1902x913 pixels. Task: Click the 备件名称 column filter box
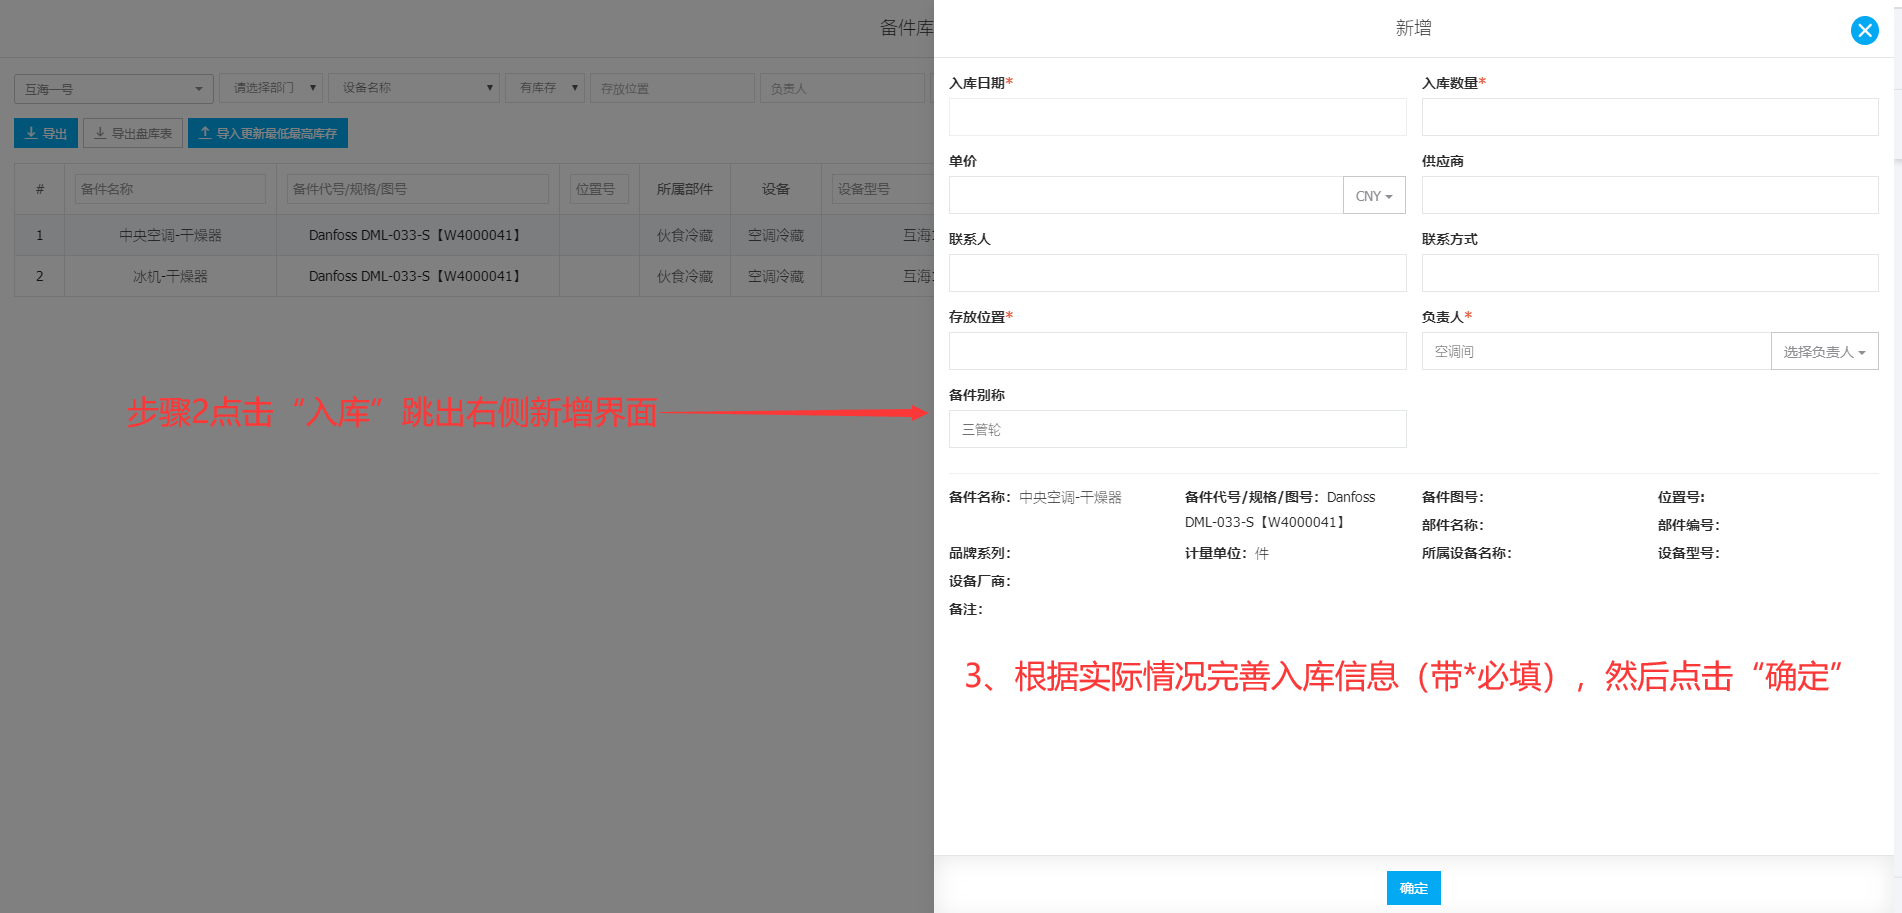170,189
